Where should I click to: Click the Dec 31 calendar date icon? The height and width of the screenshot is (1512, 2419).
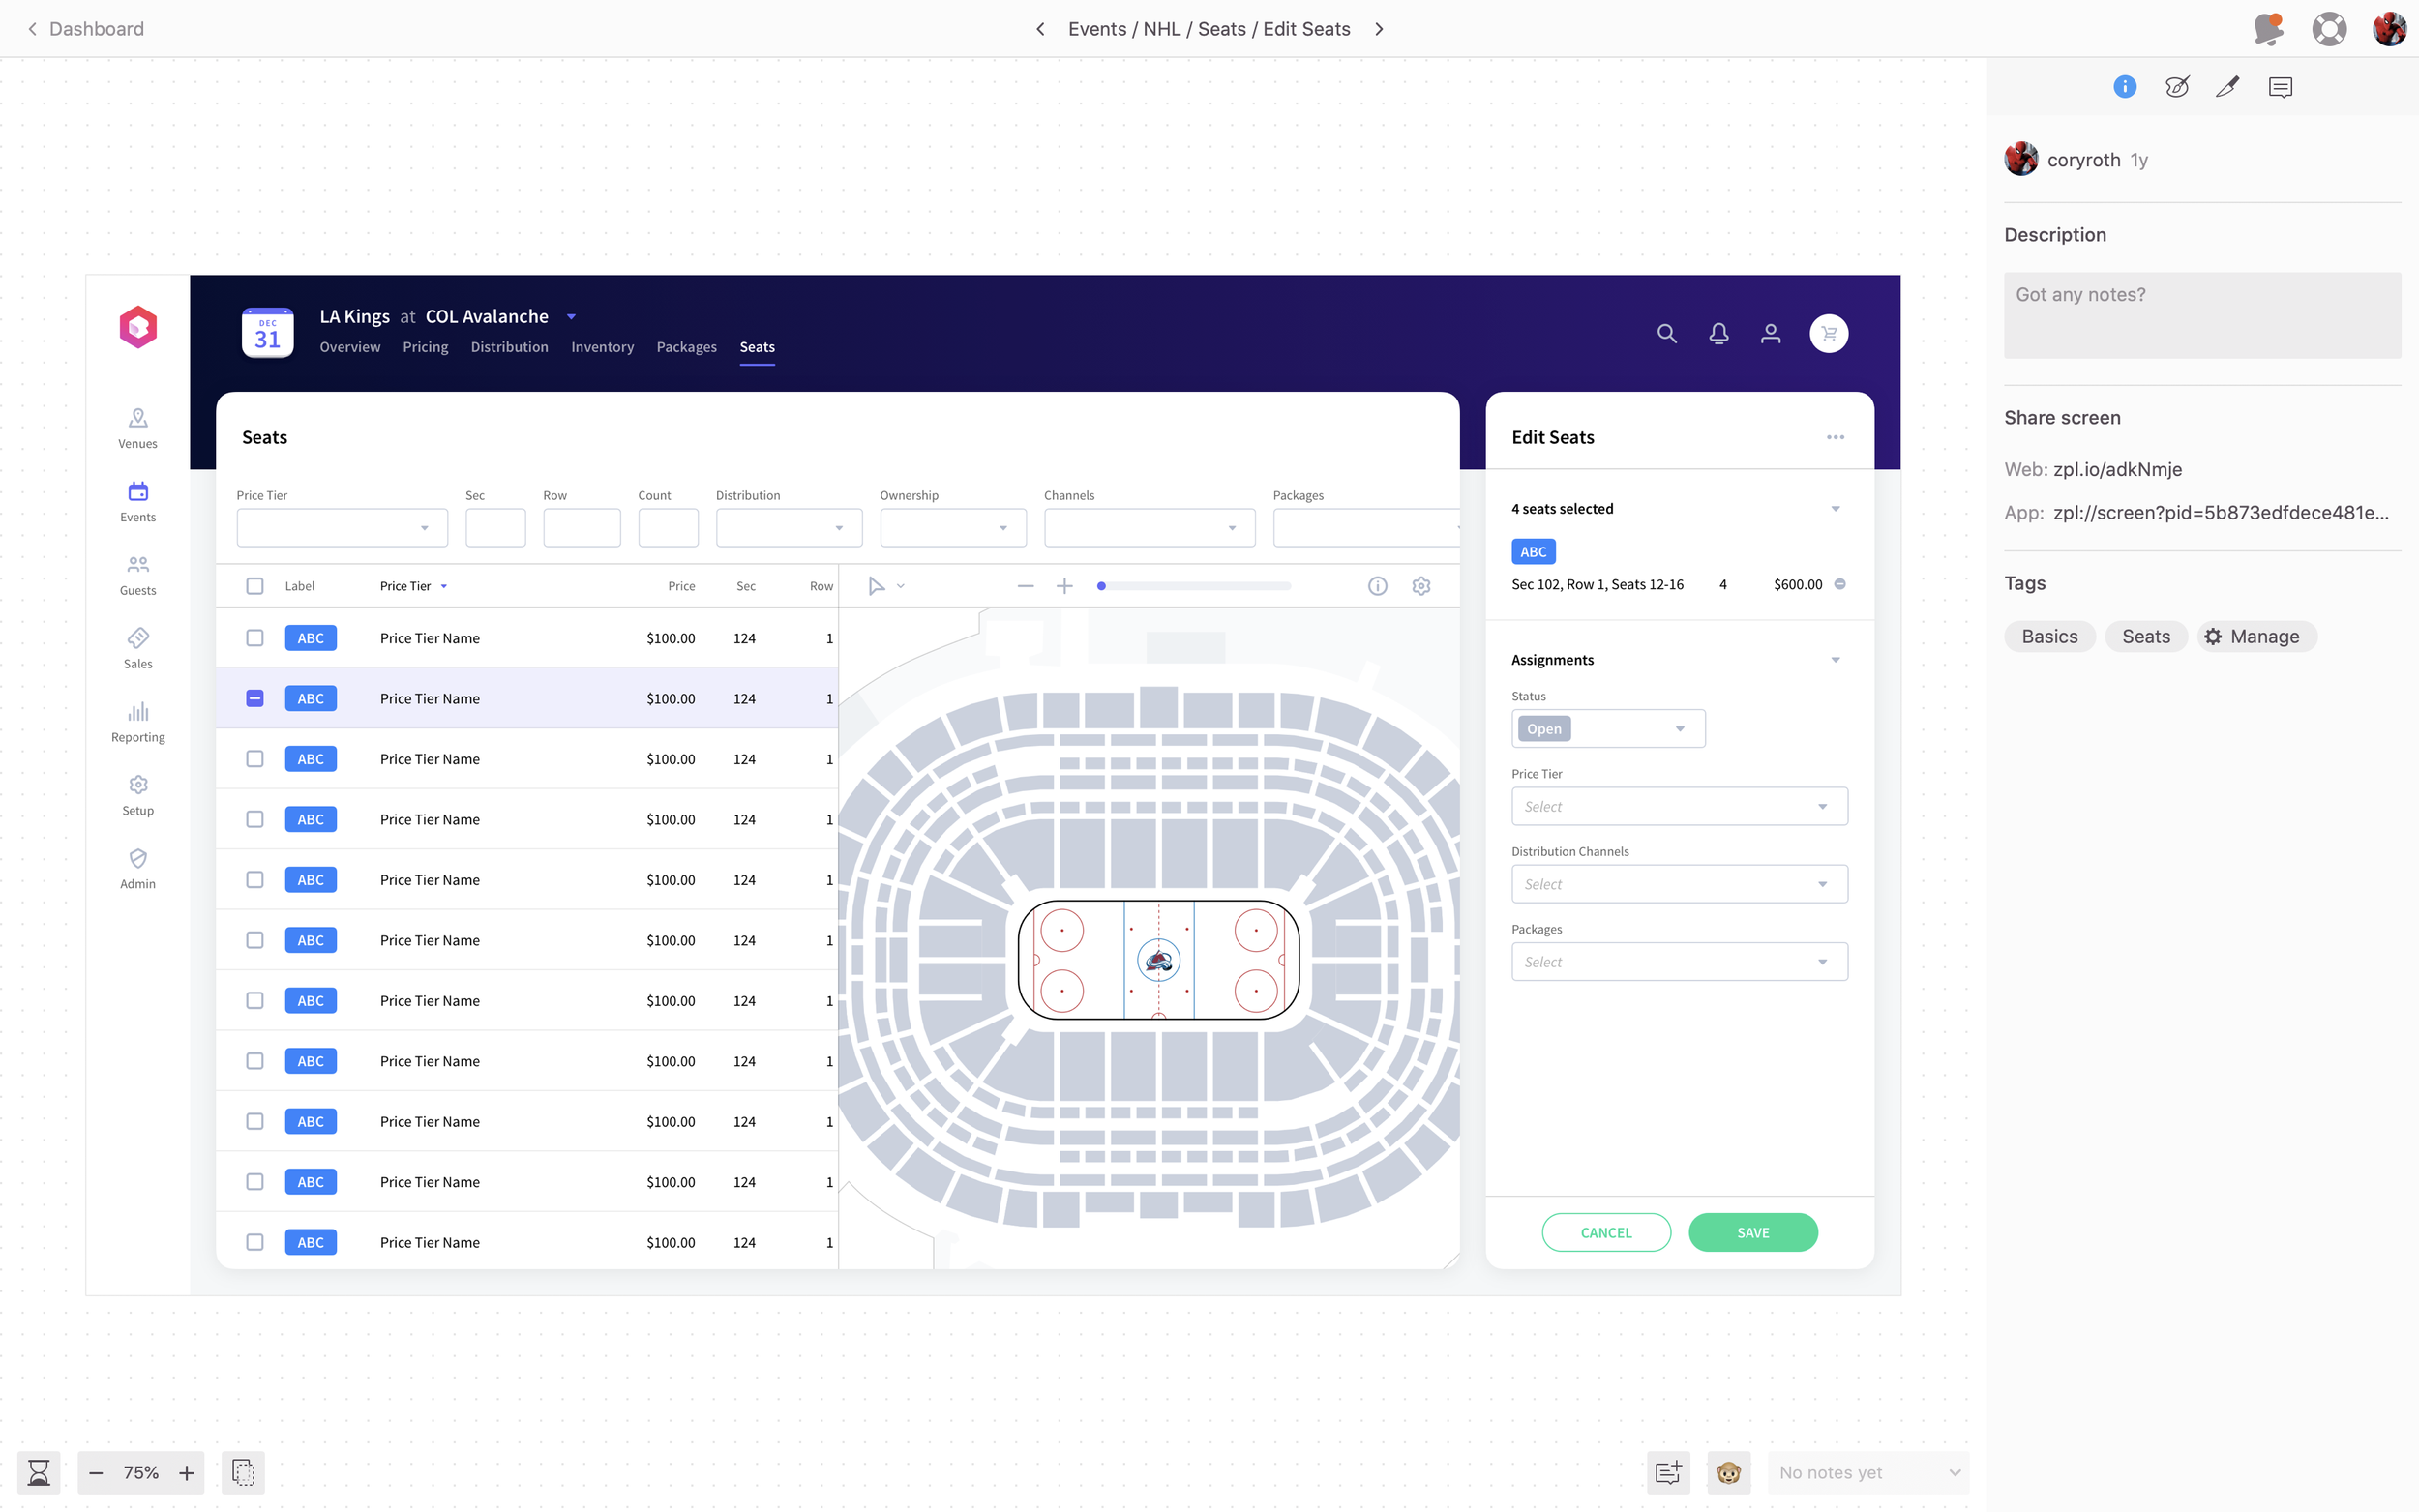click(267, 332)
